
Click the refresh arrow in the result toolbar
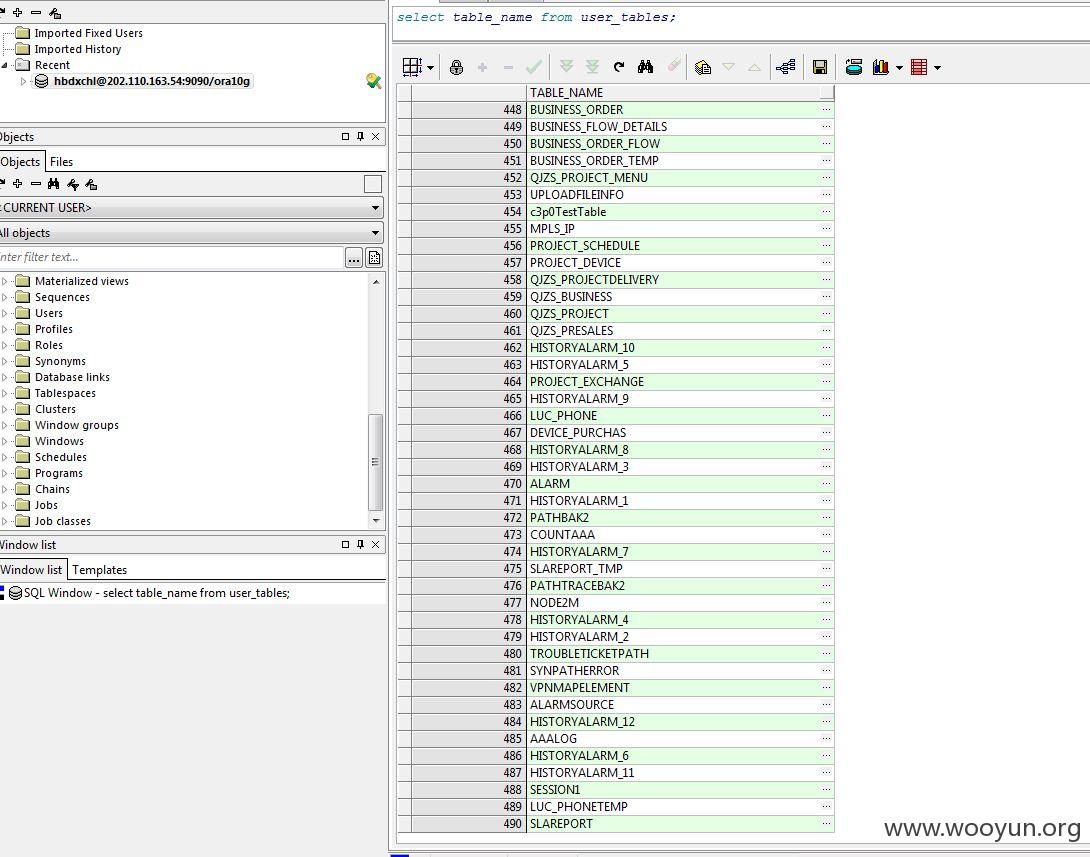point(619,67)
